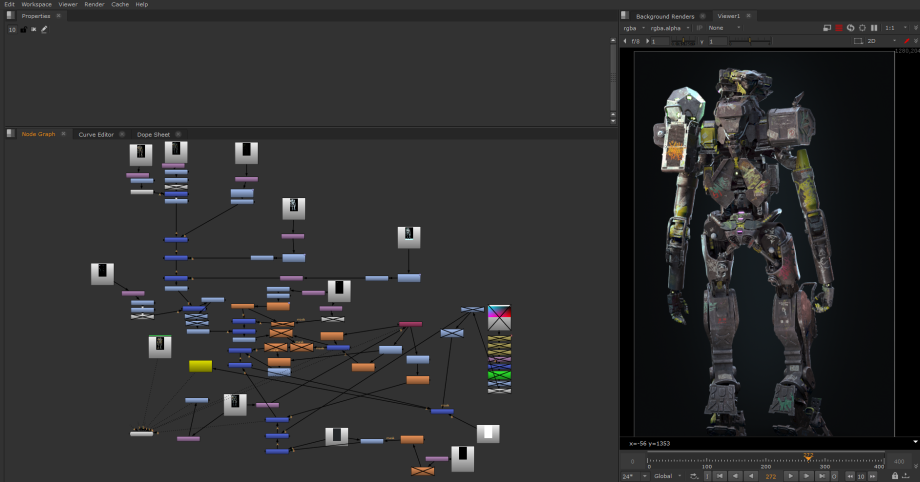
Task: Open the 2D view mode dropdown
Action: [881, 41]
